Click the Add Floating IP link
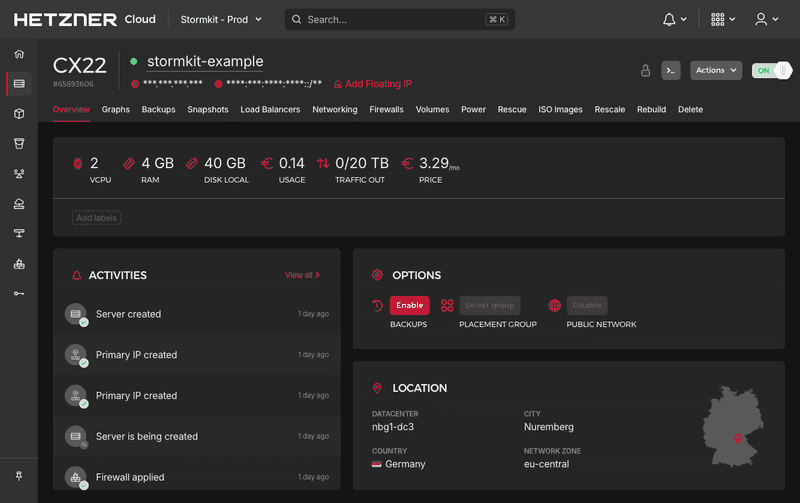Viewport: 800px width, 503px height. pyautogui.click(x=372, y=84)
